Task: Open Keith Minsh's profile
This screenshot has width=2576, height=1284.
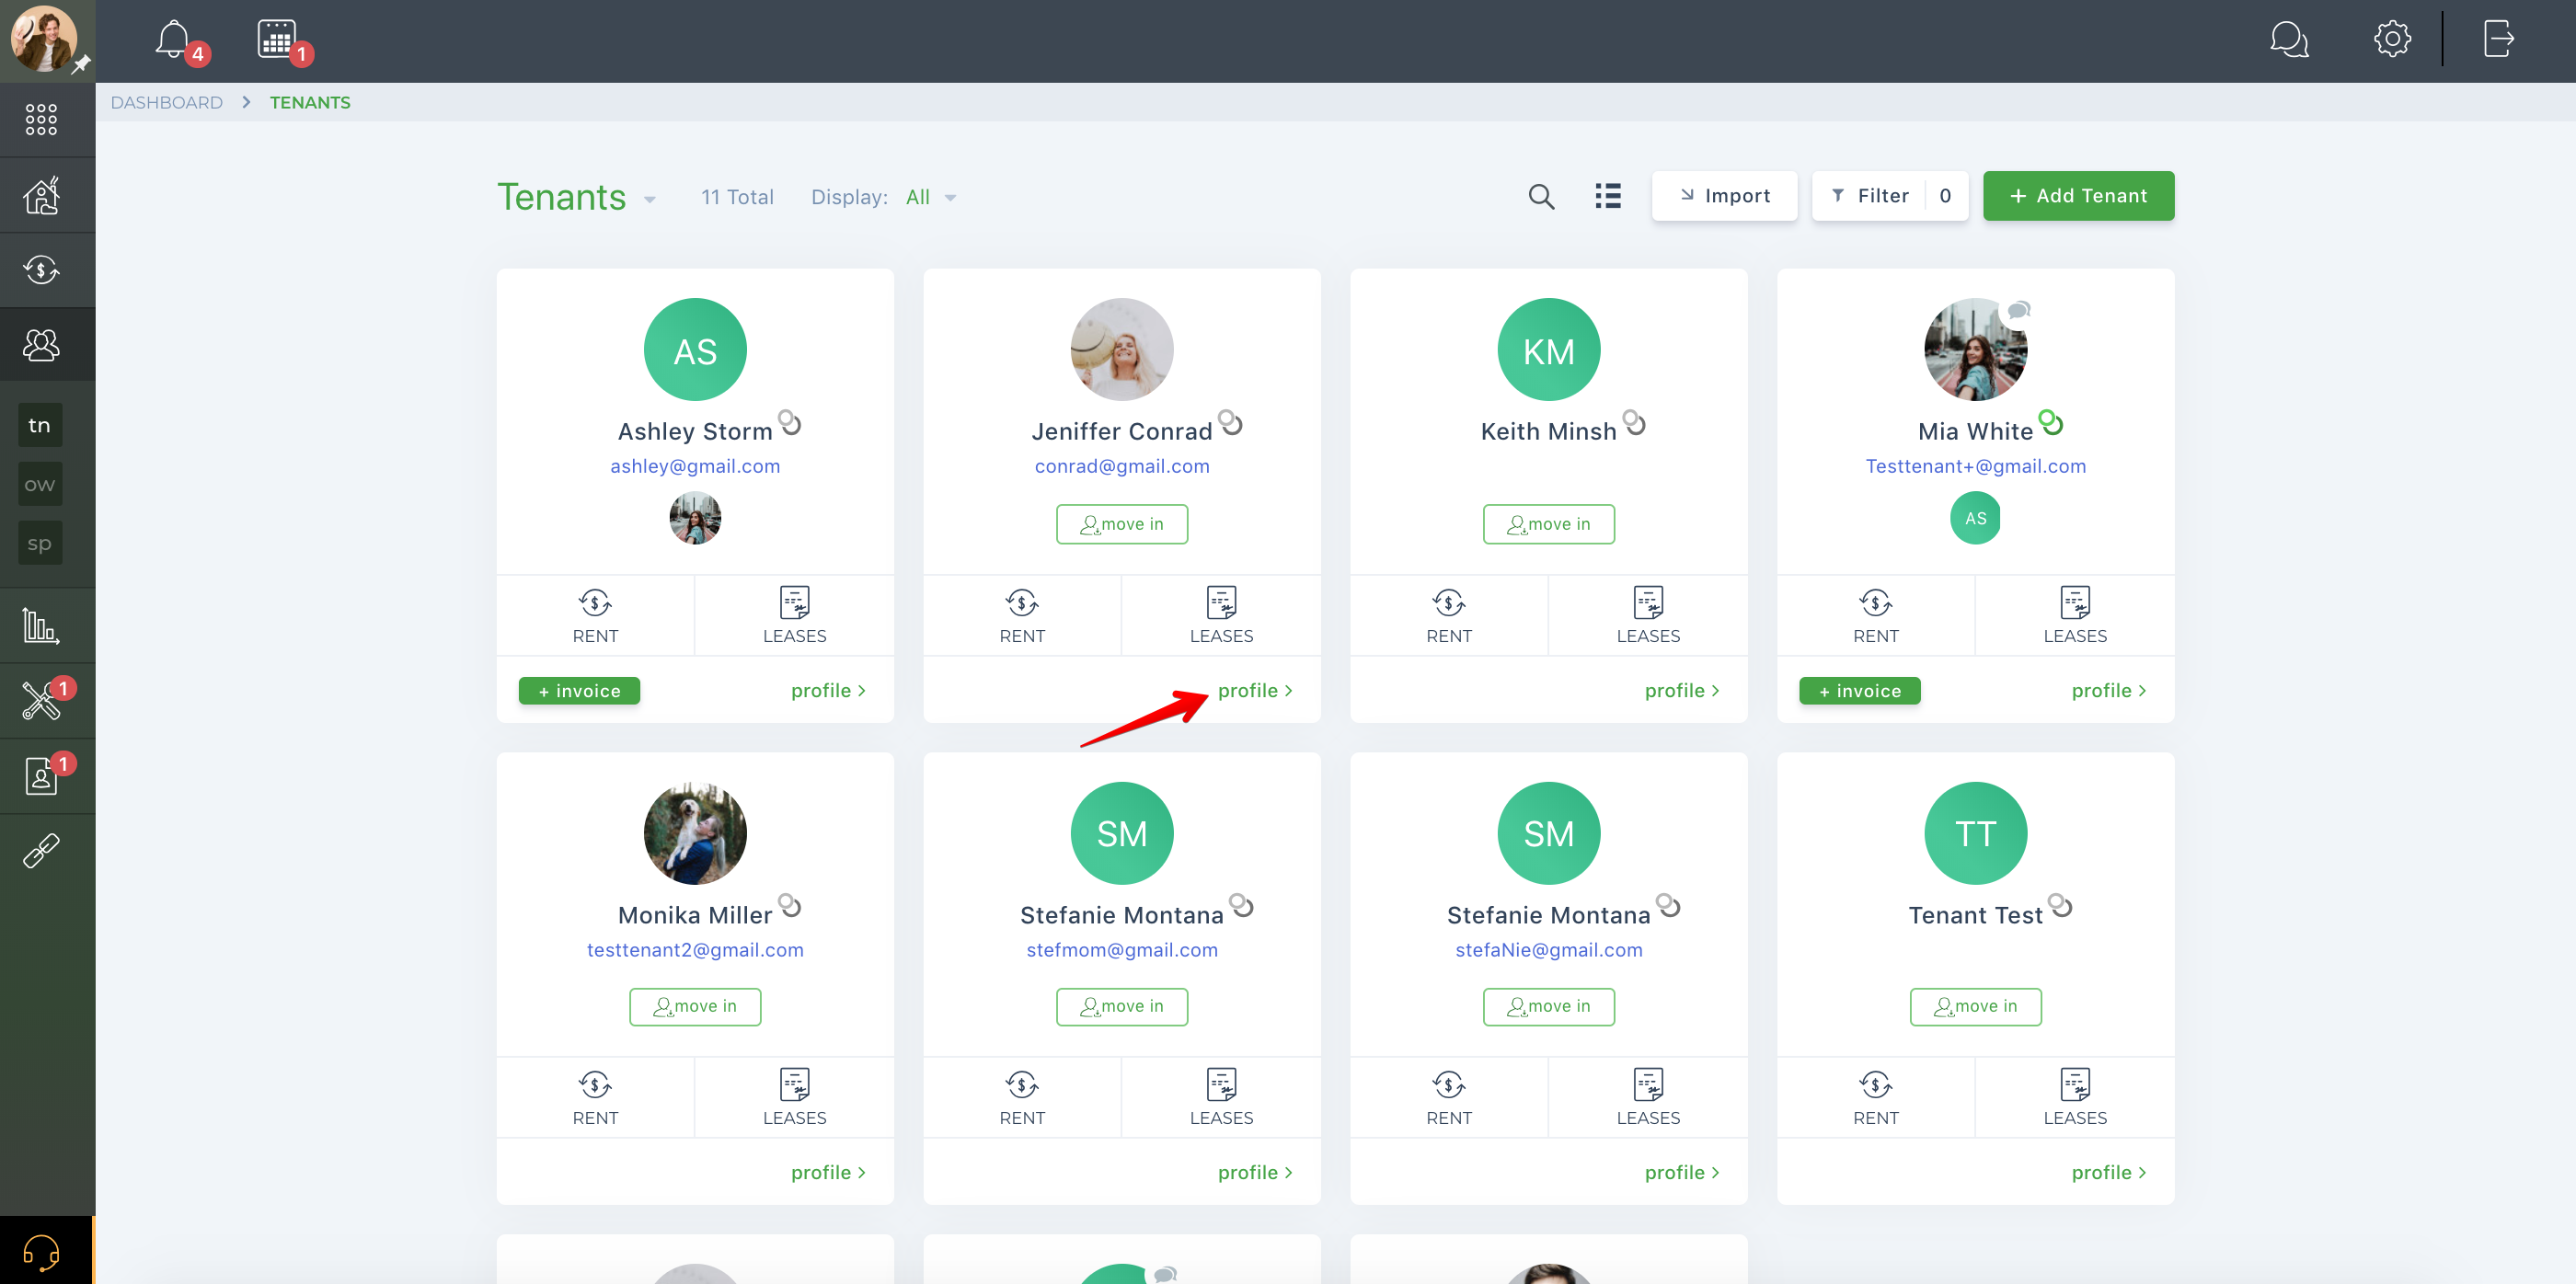Action: click(x=1682, y=690)
